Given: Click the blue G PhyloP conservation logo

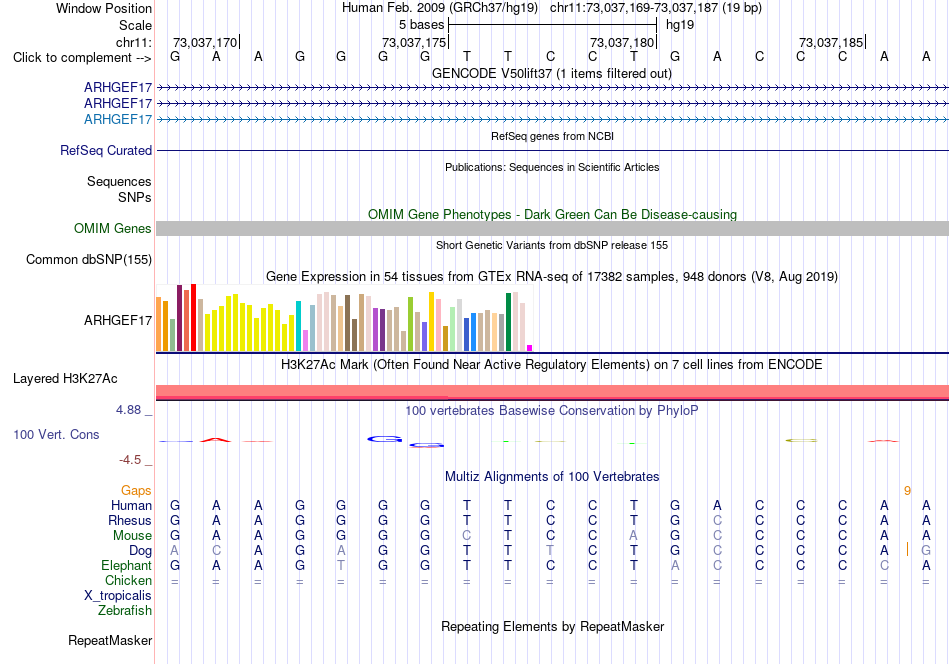Looking at the screenshot, I should click(384, 439).
